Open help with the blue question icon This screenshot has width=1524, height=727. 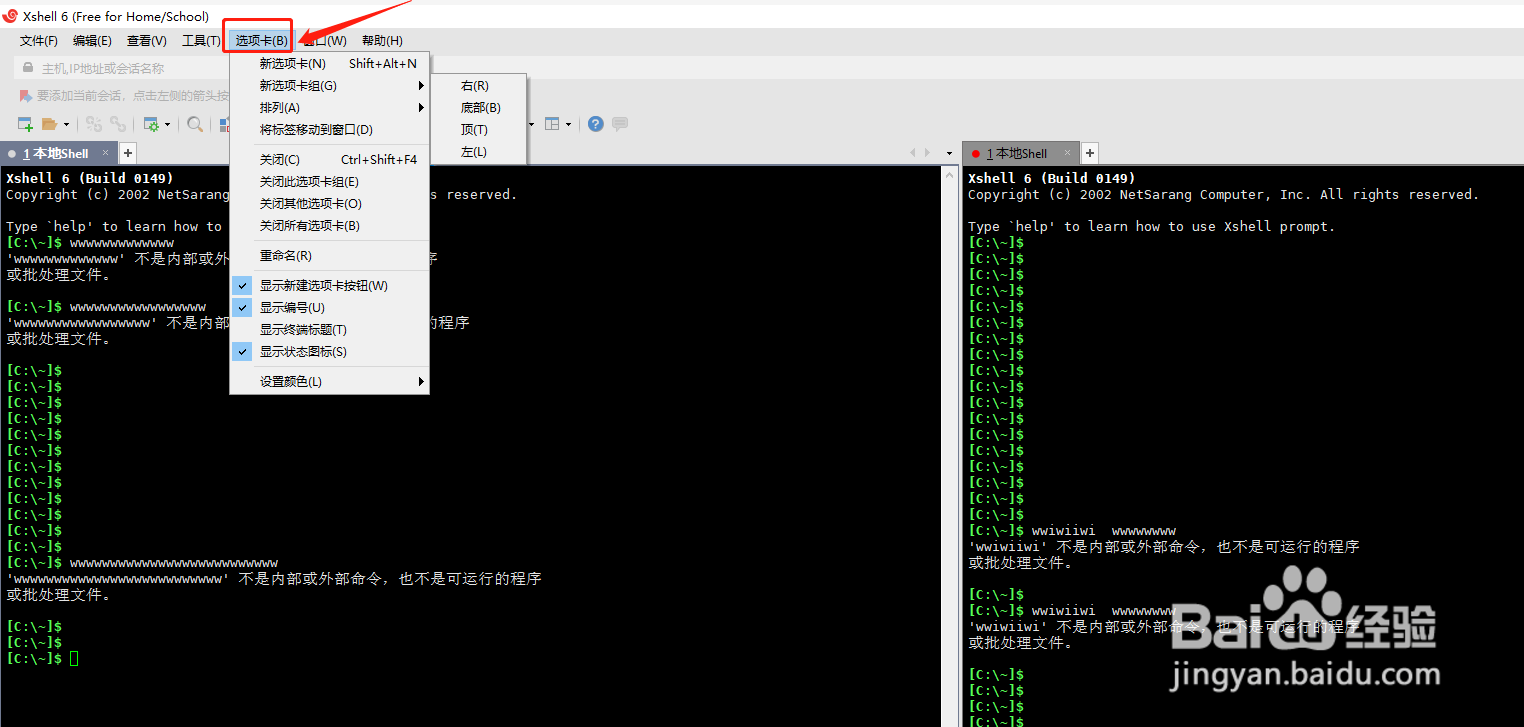pos(596,124)
